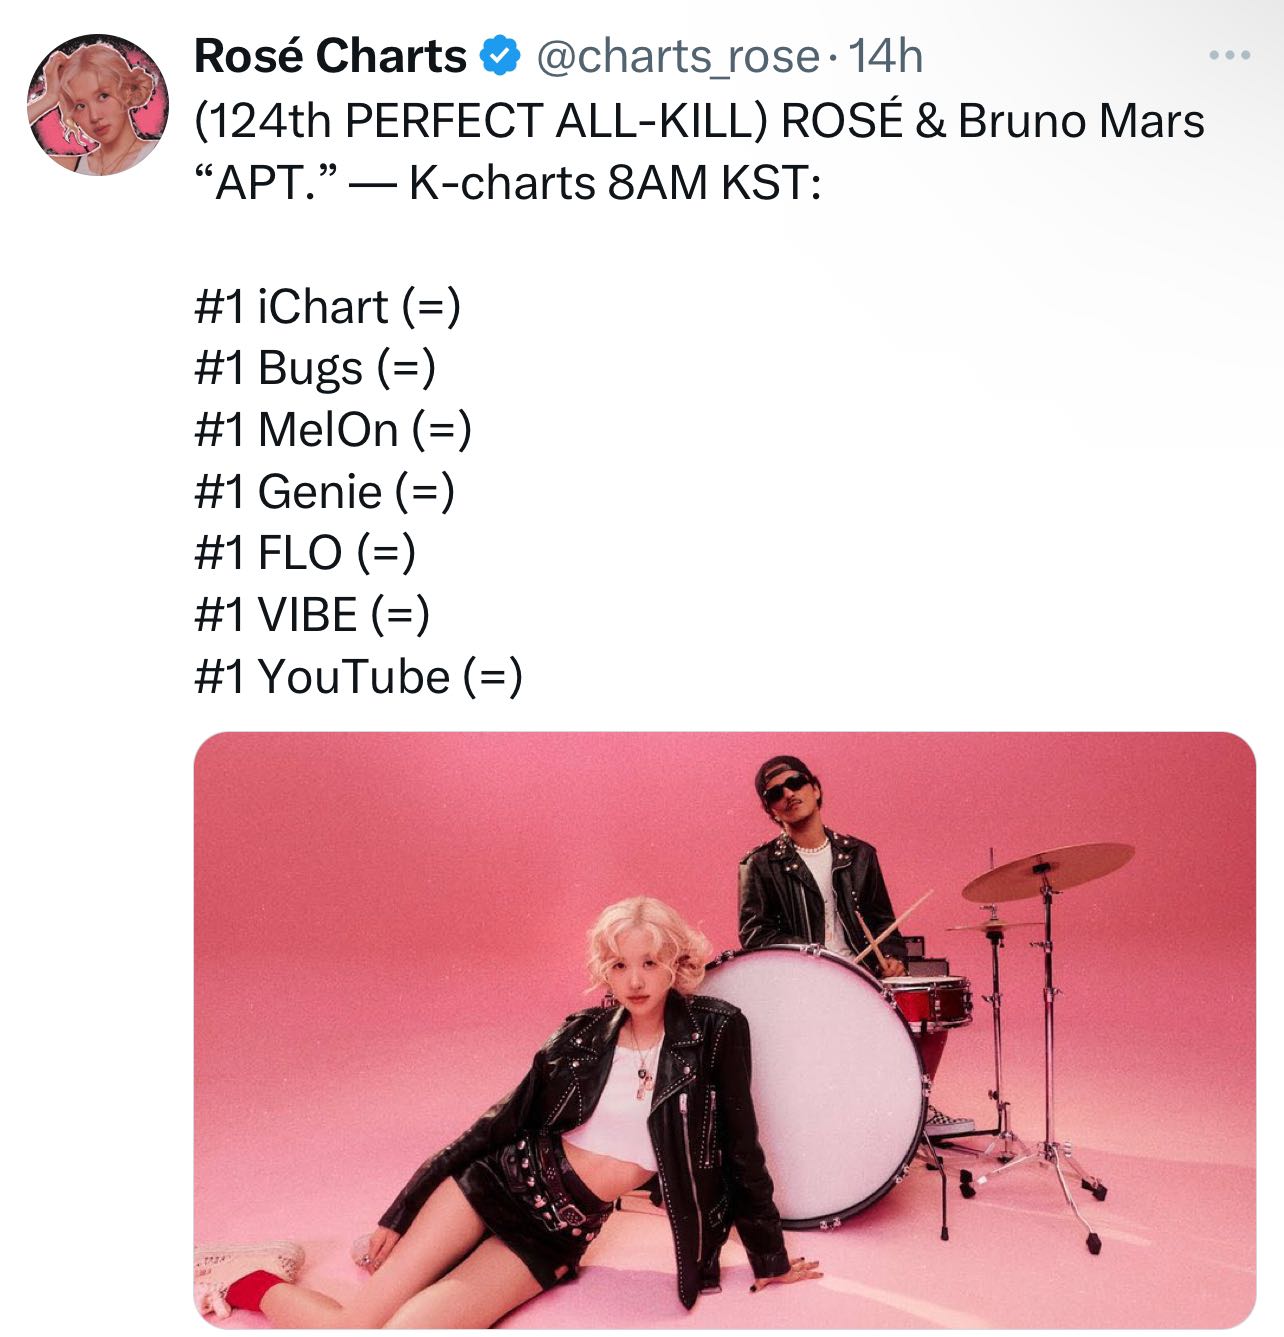Select the "124th PERFECT ALL-KILL" text

coord(482,121)
